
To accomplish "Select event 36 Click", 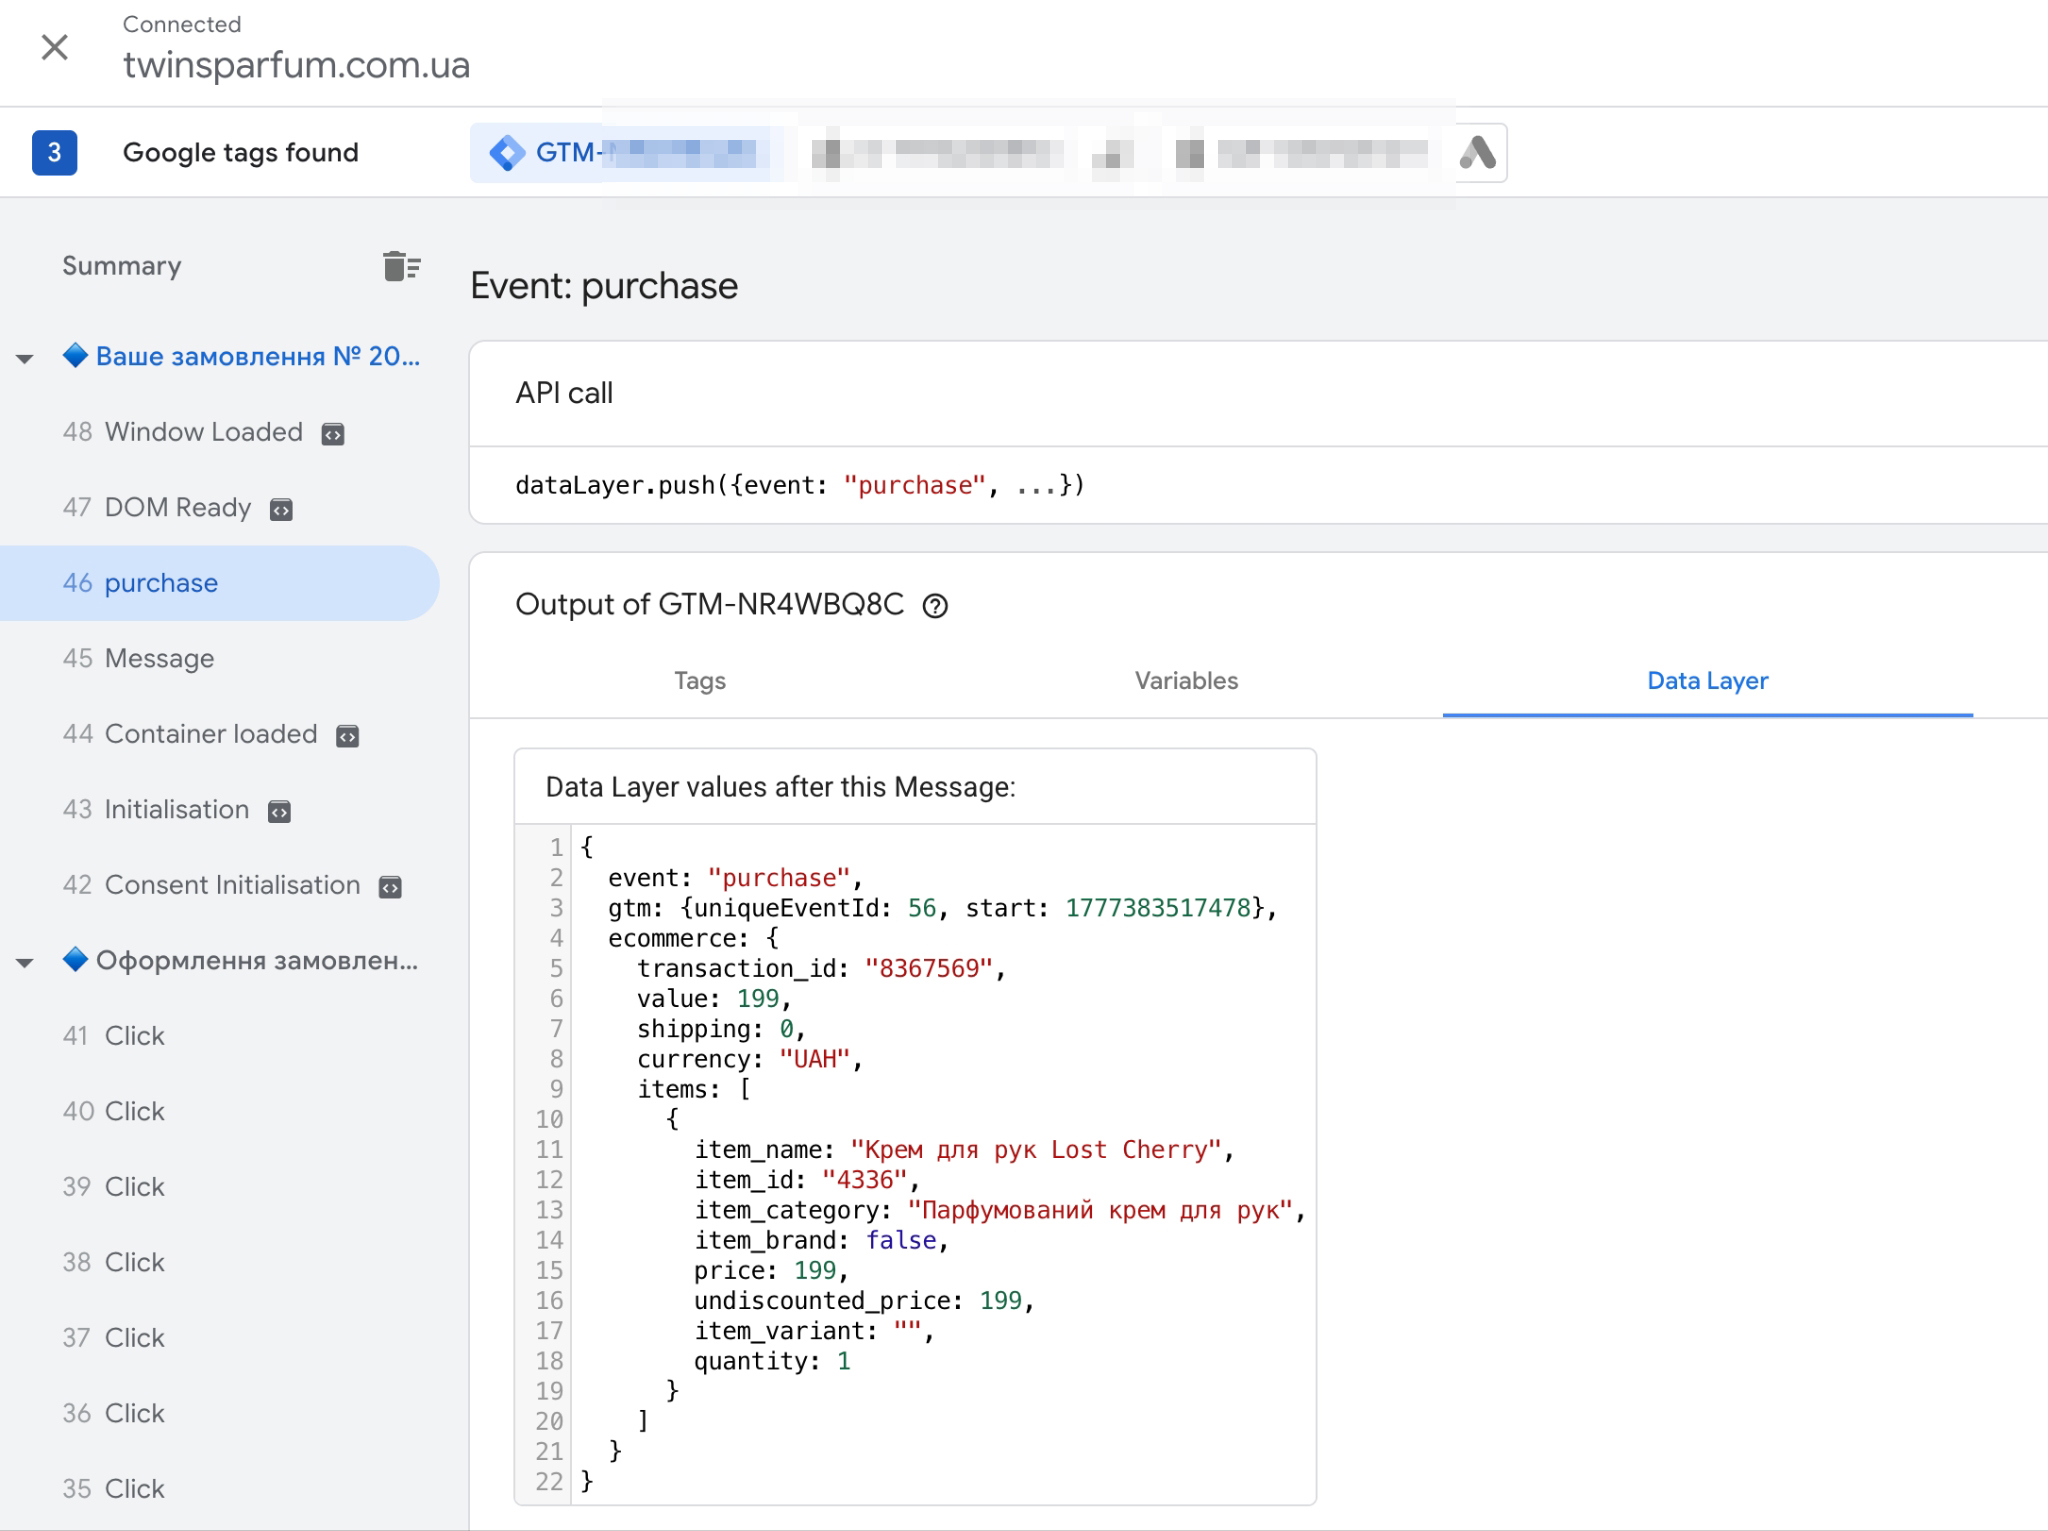I will click(x=114, y=1414).
